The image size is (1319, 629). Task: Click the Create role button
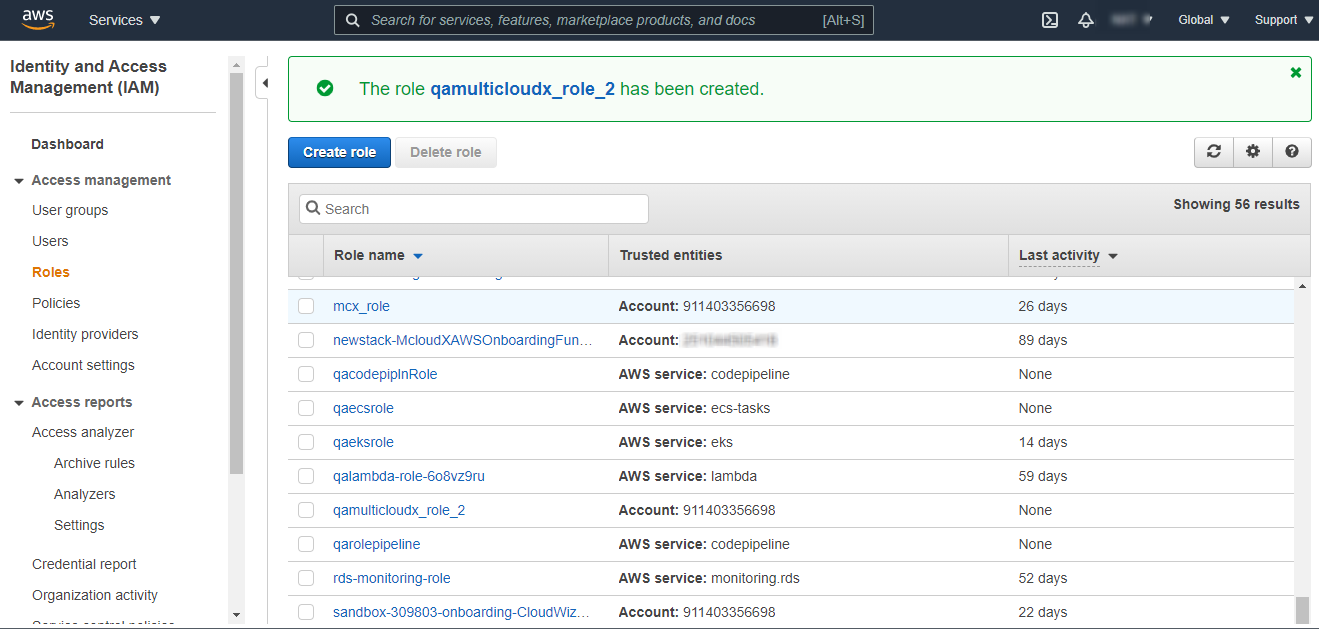coord(339,152)
